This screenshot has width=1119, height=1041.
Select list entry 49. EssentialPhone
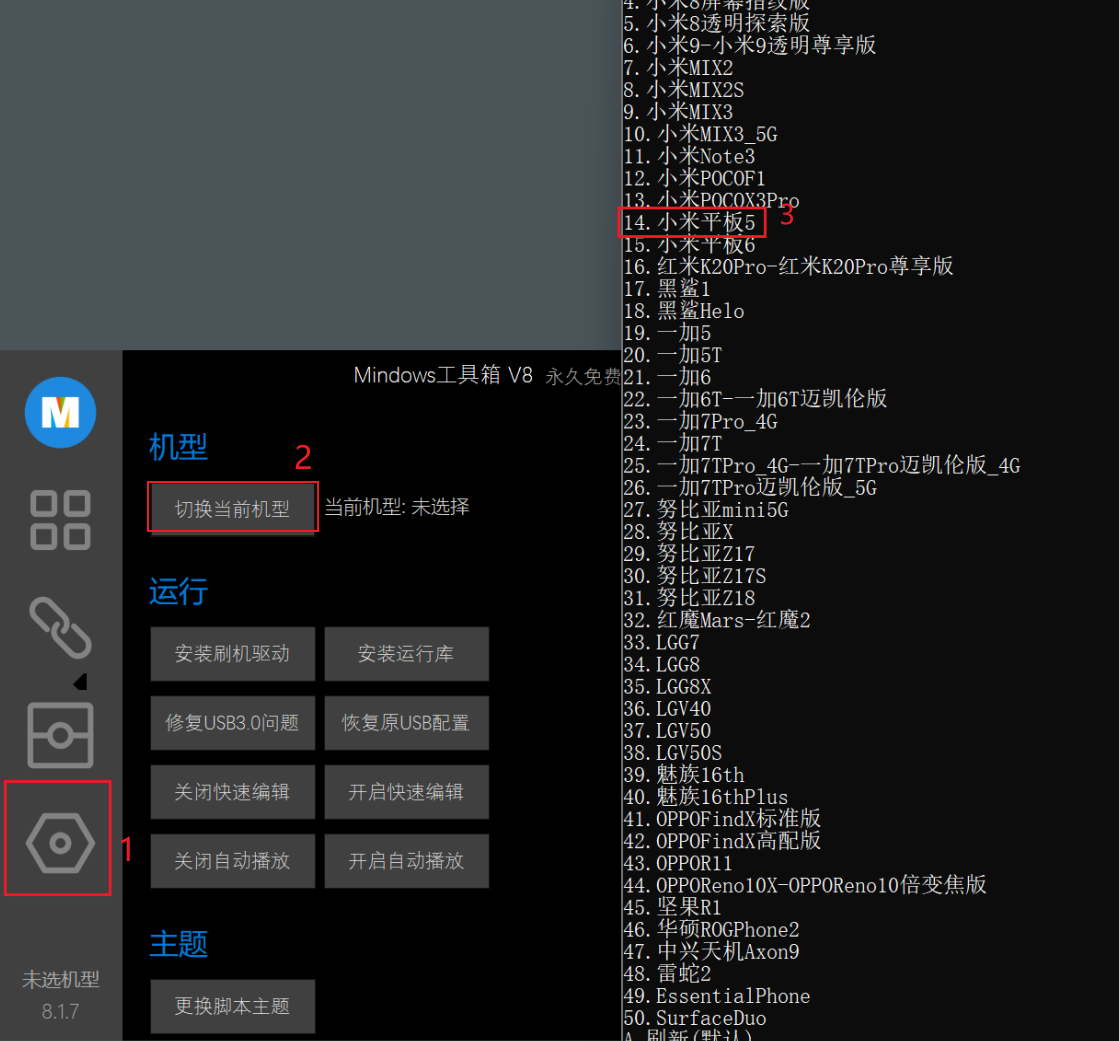coord(717,996)
